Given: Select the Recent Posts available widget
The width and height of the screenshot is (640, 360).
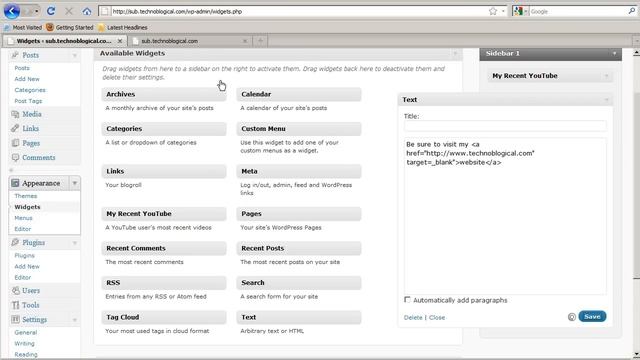Looking at the screenshot, I should pos(299,248).
